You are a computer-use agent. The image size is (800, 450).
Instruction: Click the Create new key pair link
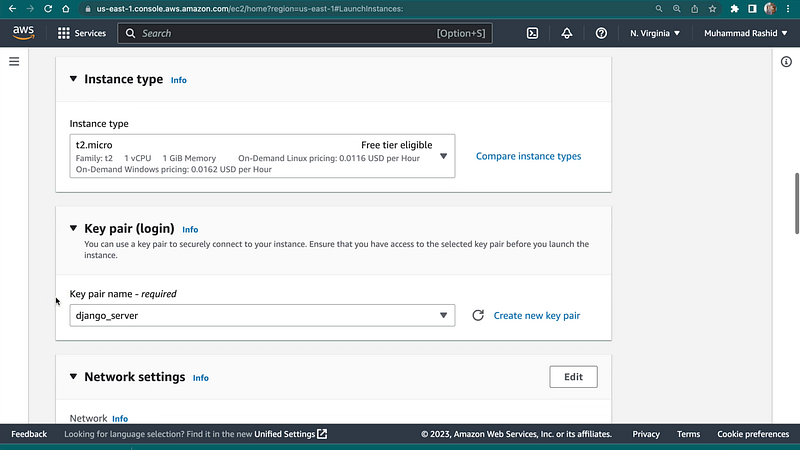pos(537,315)
